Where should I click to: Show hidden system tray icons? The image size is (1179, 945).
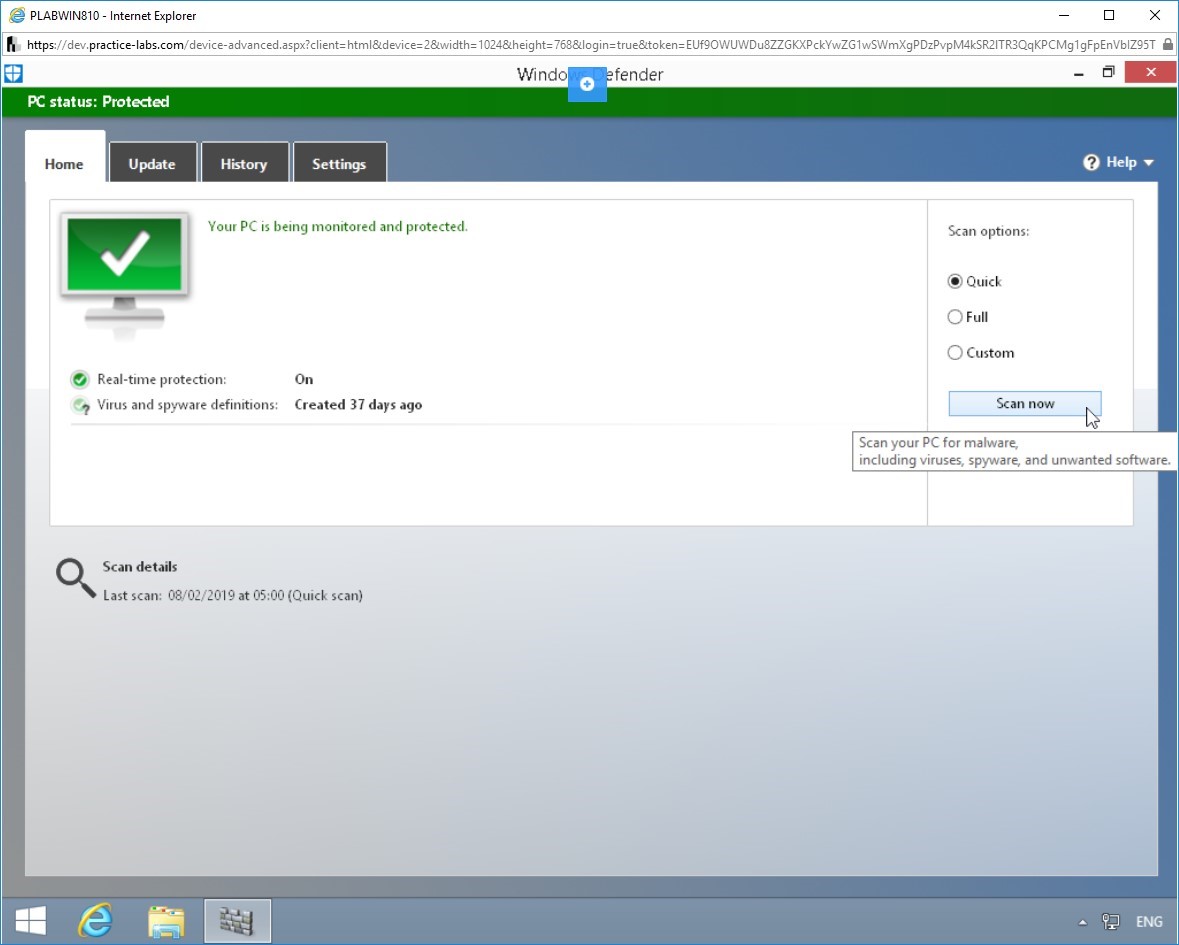tap(1082, 922)
